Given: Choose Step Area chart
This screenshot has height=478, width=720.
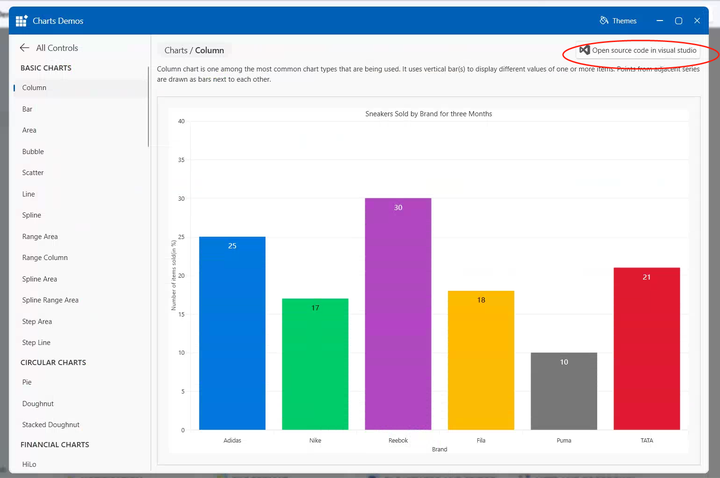Looking at the screenshot, I should (x=37, y=321).
